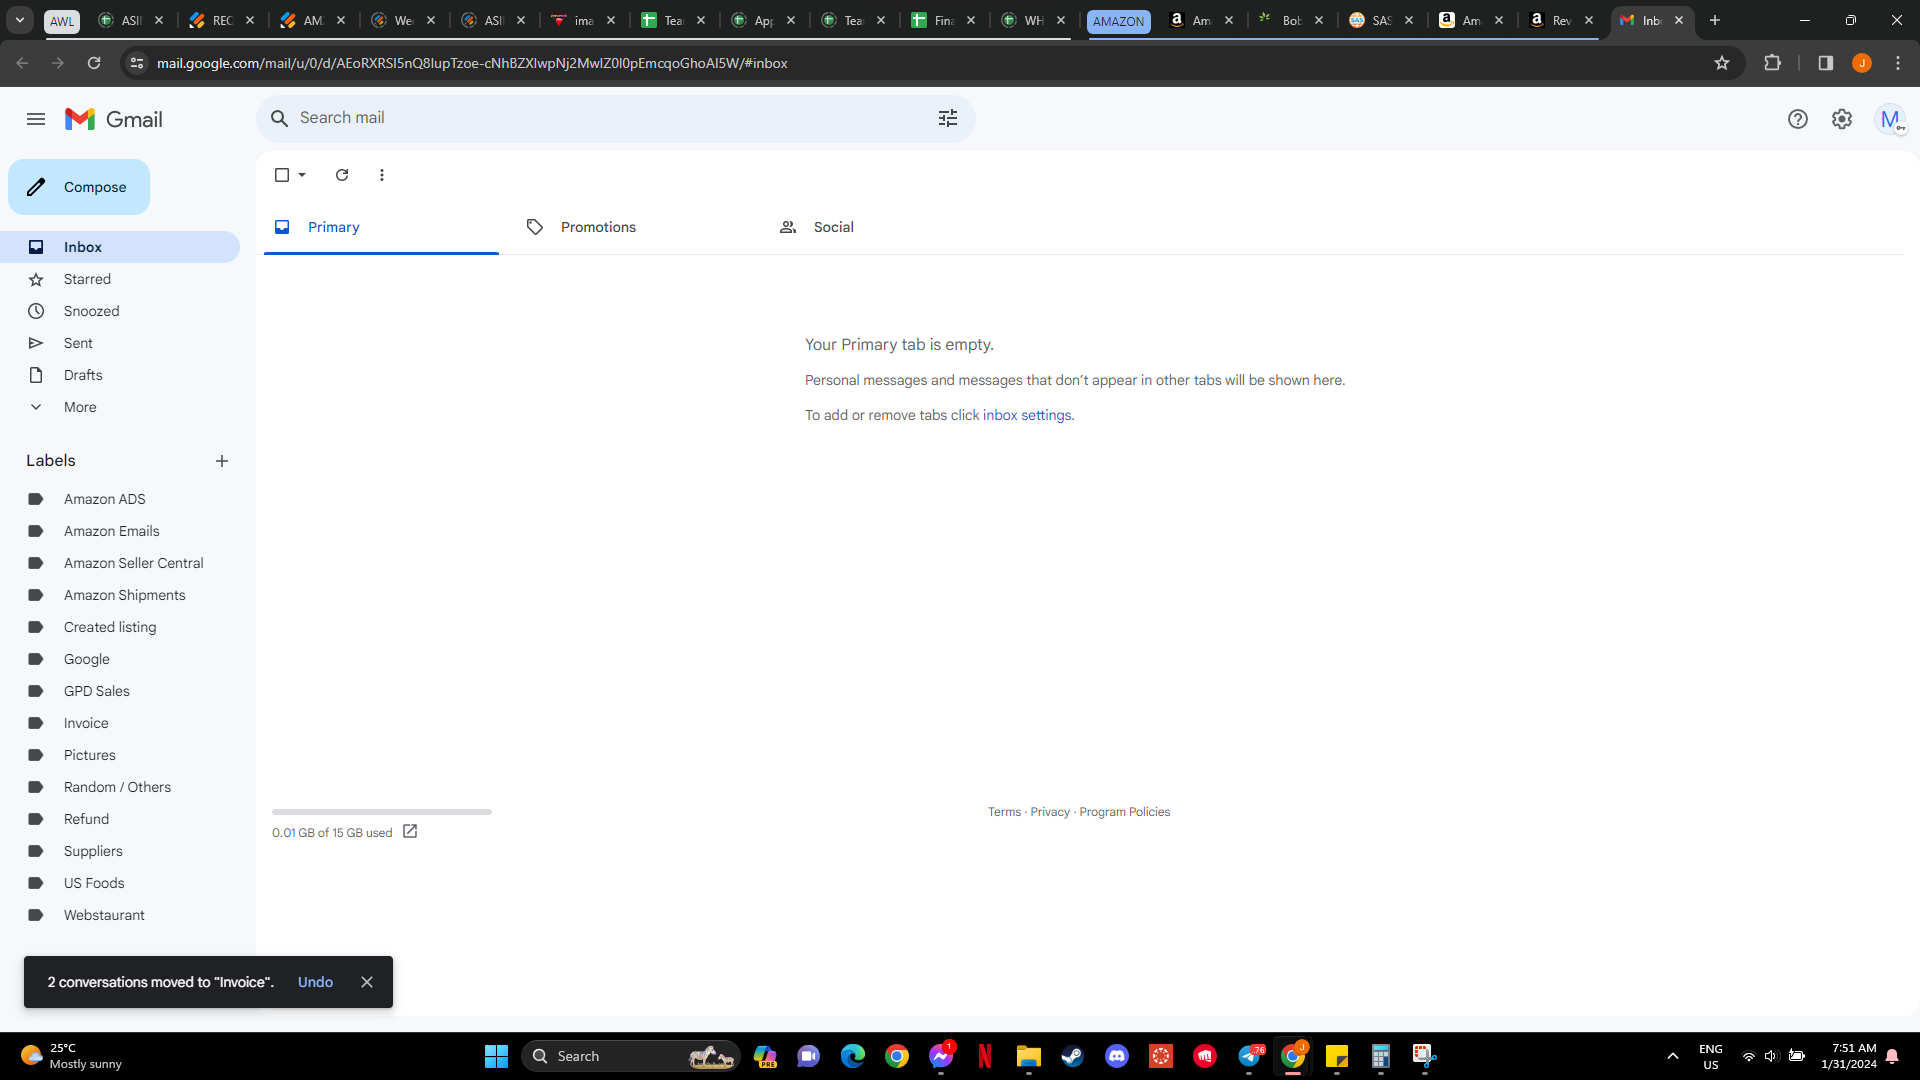The image size is (1920, 1080).
Task: Open the Privacy link
Action: point(1050,812)
